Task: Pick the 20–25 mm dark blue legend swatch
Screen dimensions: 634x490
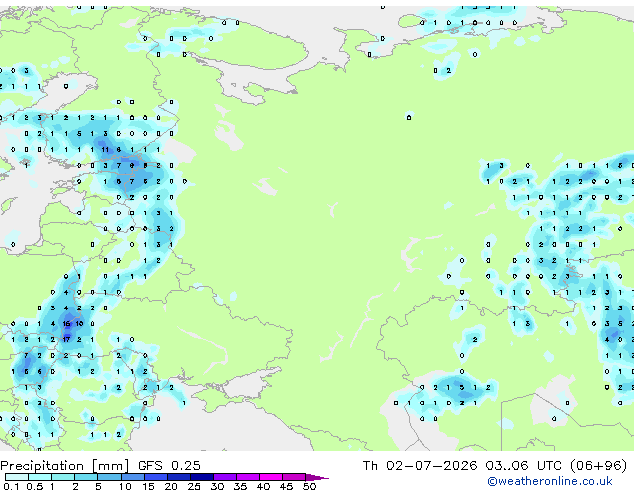Action: coord(179,477)
